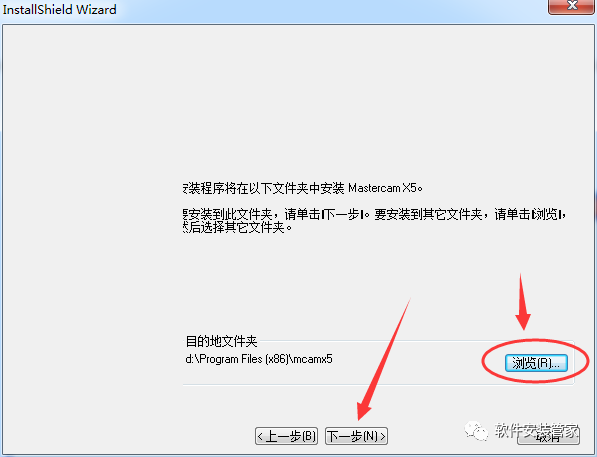
Task: Click the InstallShield Wizard title text
Action: pos(59,9)
